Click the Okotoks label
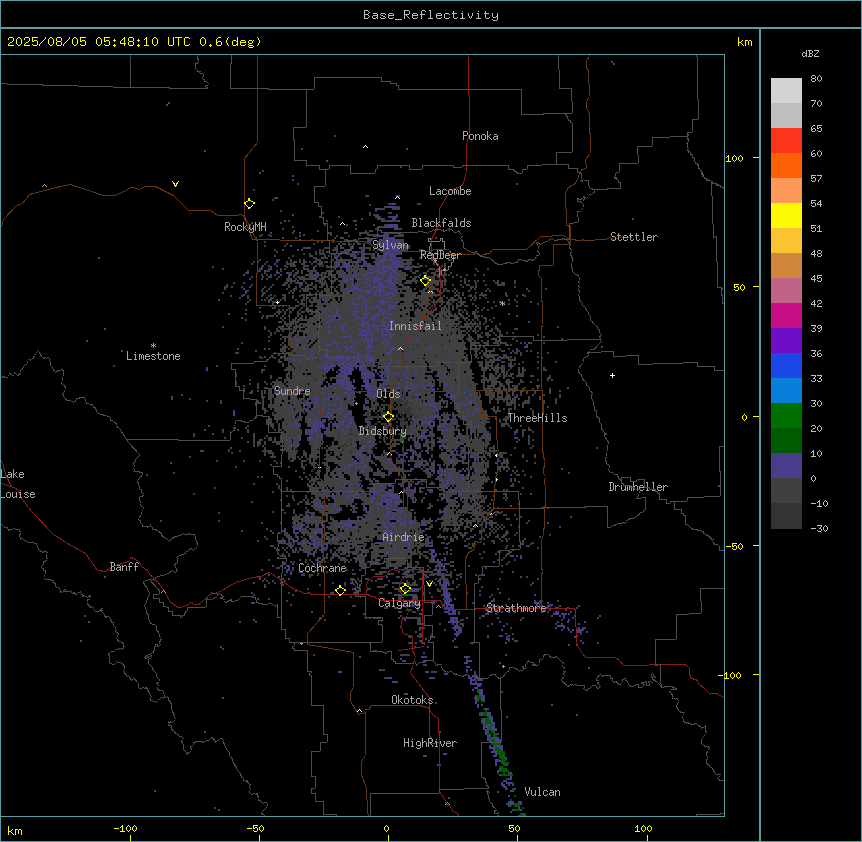The width and height of the screenshot is (862, 842). point(412,700)
